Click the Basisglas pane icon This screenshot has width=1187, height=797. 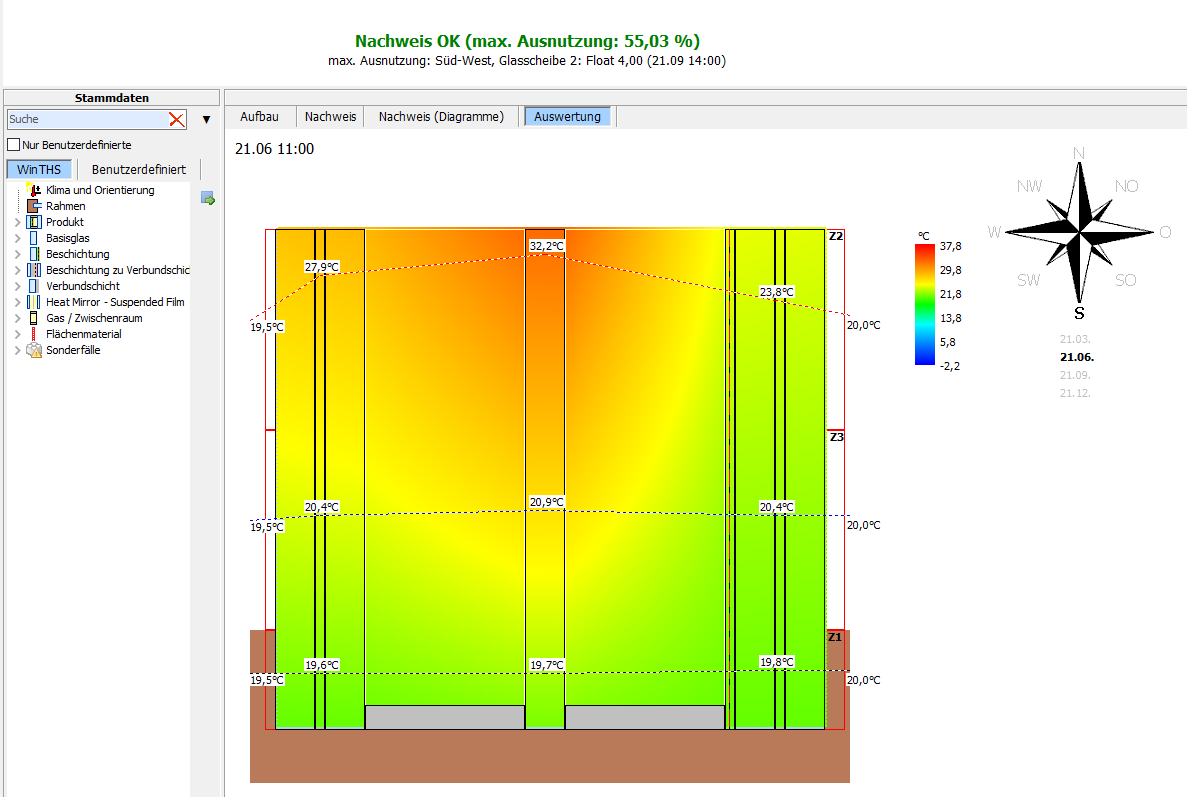[x=34, y=238]
